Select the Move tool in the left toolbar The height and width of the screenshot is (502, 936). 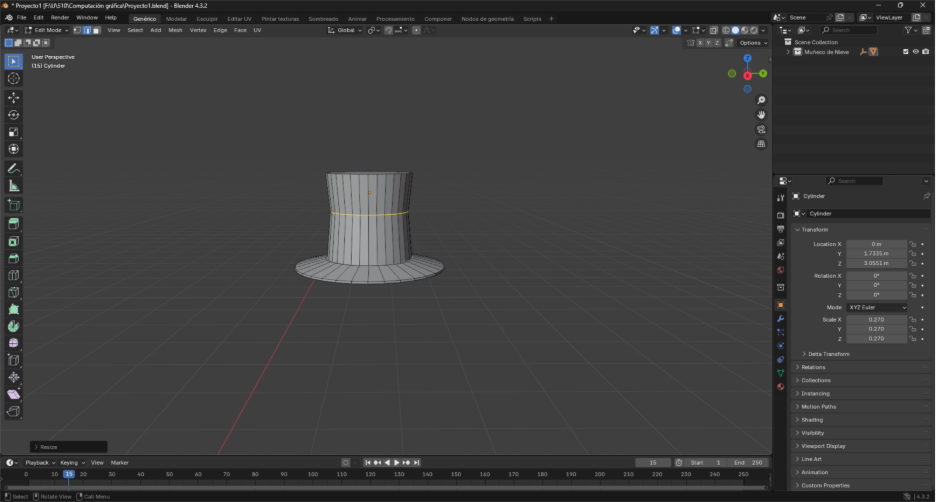click(14, 97)
